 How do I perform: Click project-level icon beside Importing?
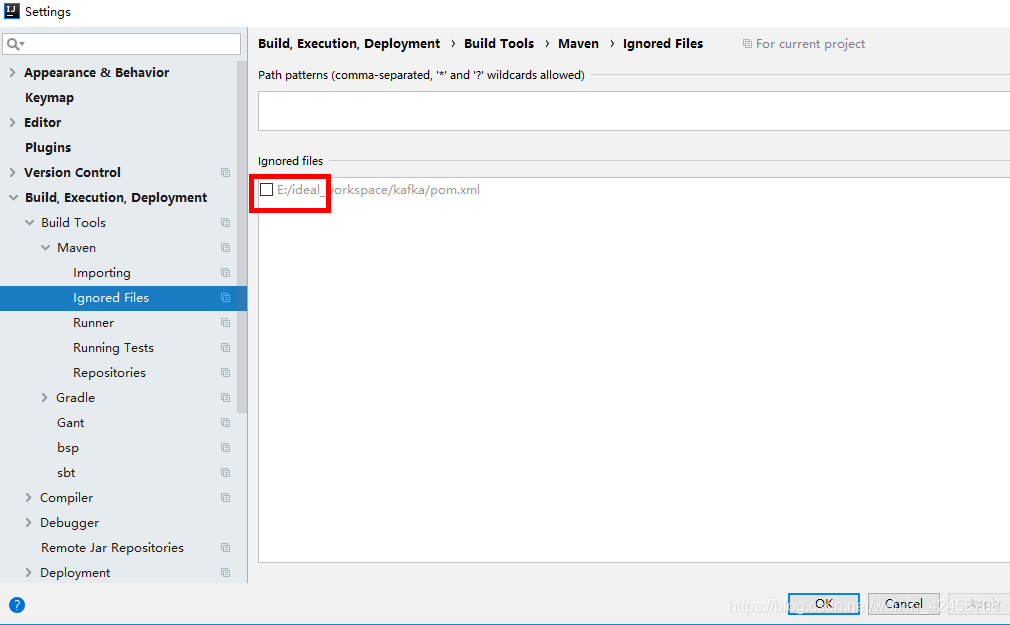point(225,273)
